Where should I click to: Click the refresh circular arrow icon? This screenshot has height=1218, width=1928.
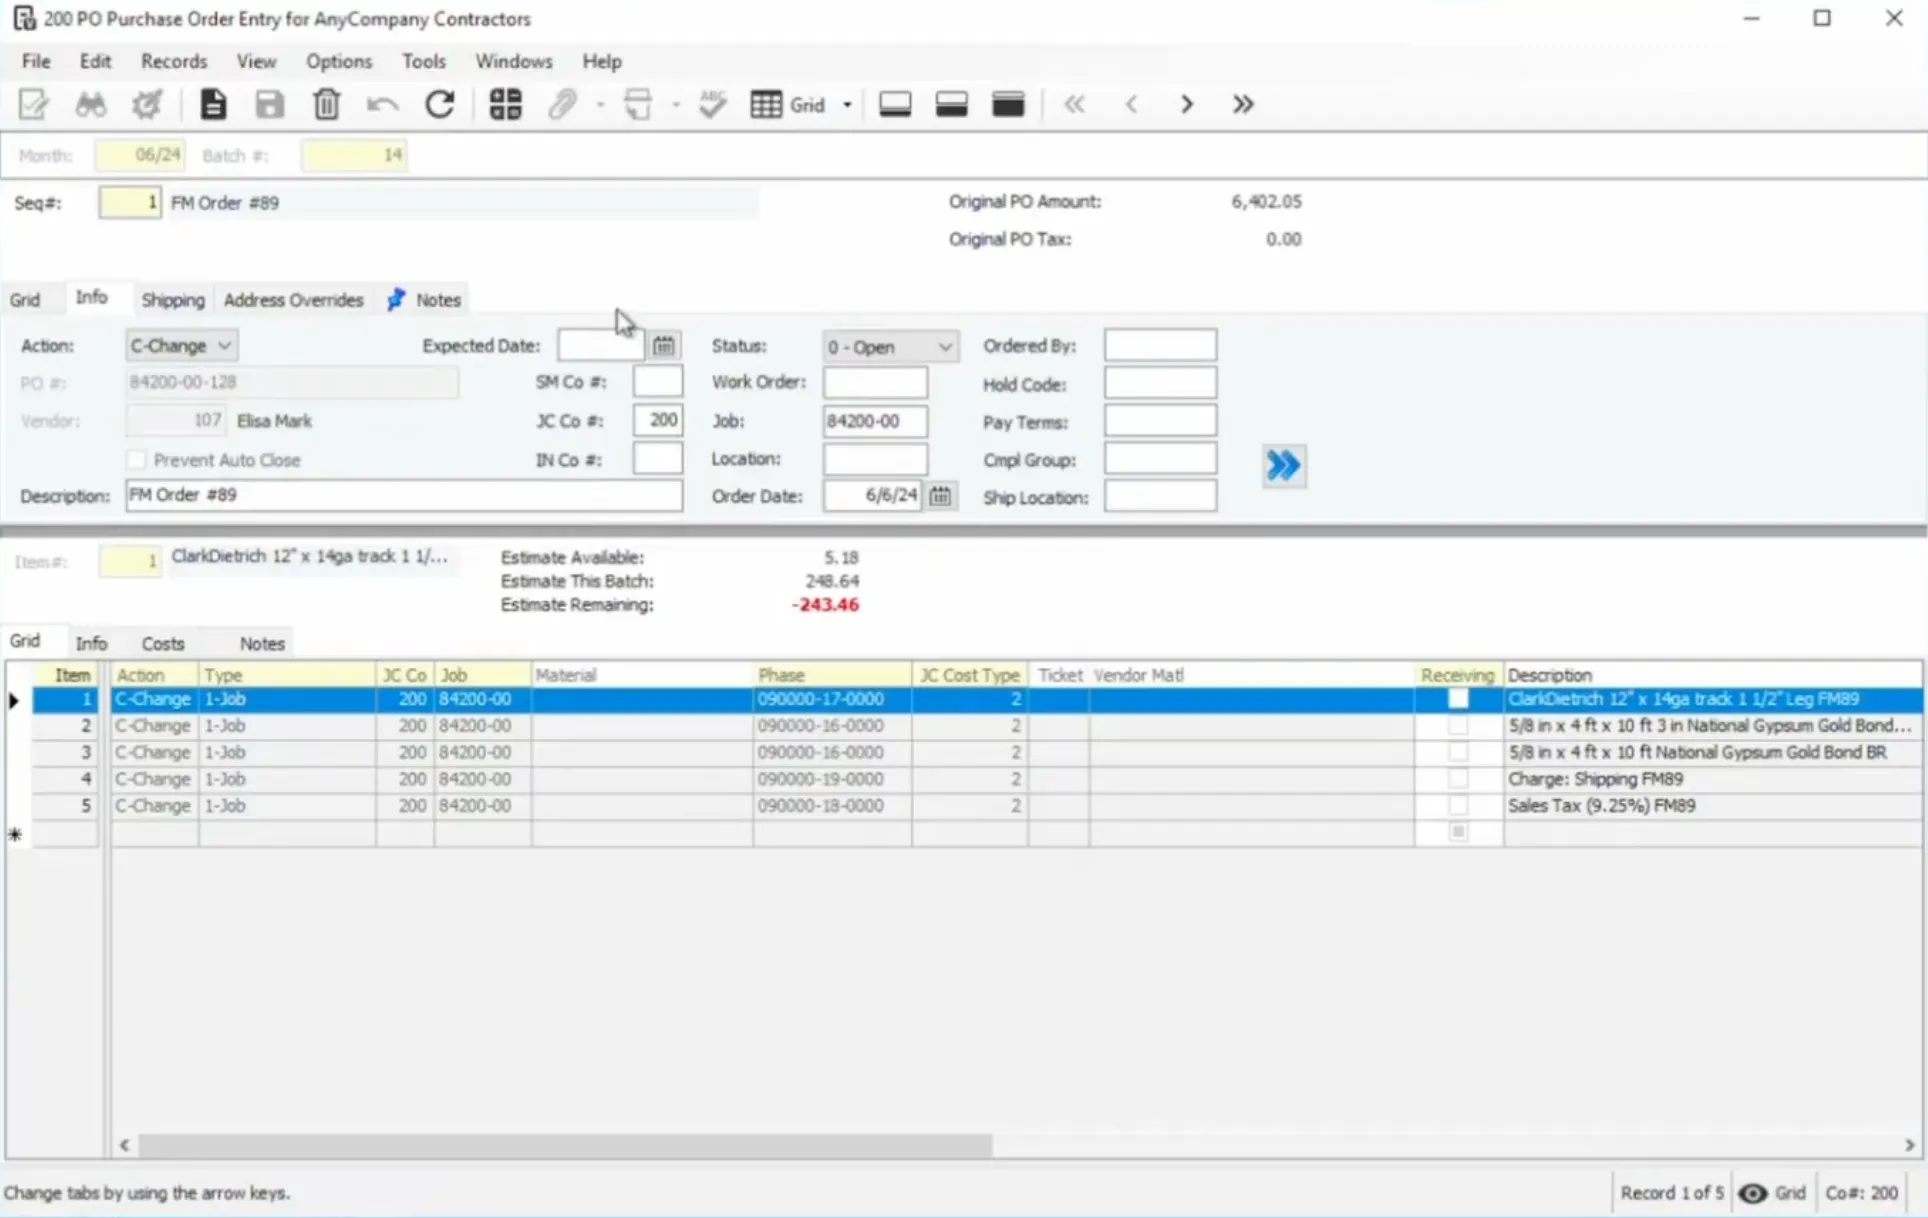440,104
